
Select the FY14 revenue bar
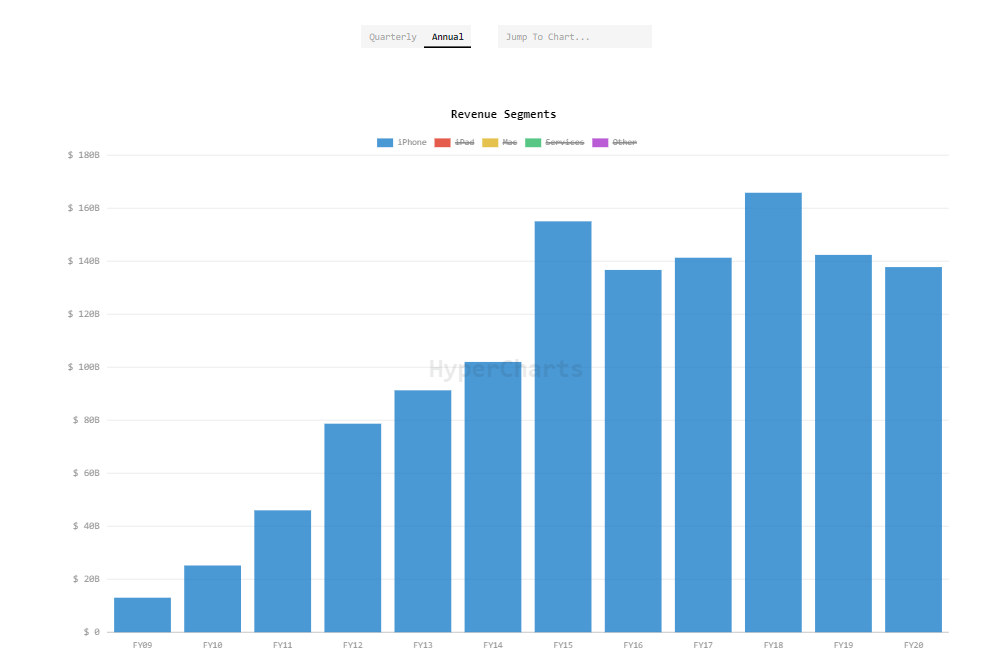(493, 497)
